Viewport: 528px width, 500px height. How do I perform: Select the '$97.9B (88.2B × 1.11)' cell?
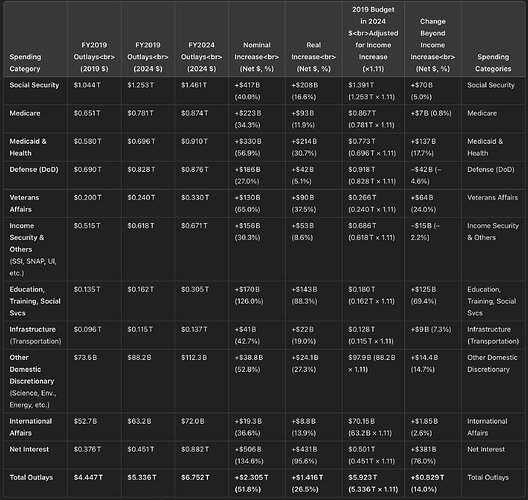[x=372, y=363]
